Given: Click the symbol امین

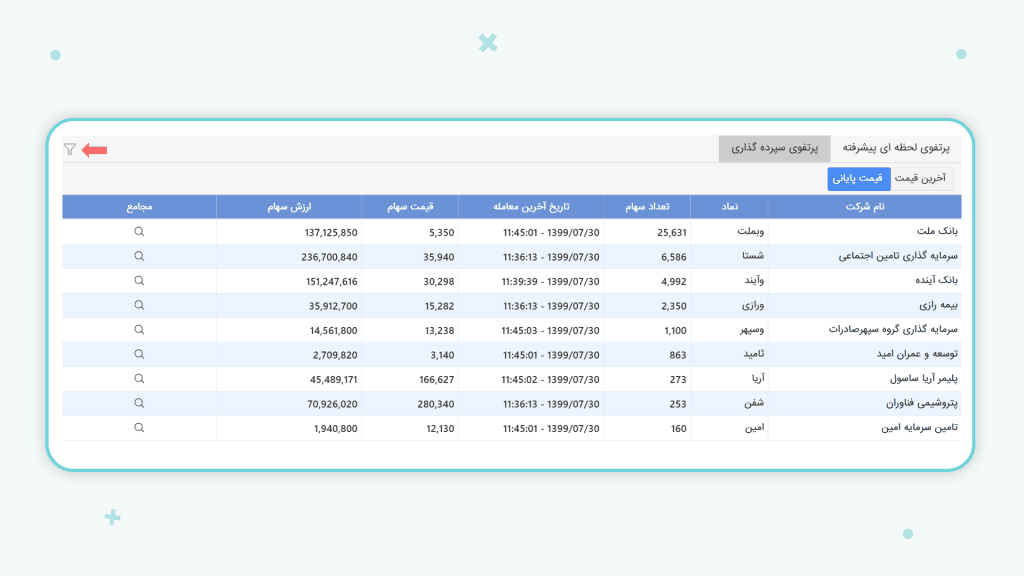Looking at the screenshot, I should click(x=754, y=427).
